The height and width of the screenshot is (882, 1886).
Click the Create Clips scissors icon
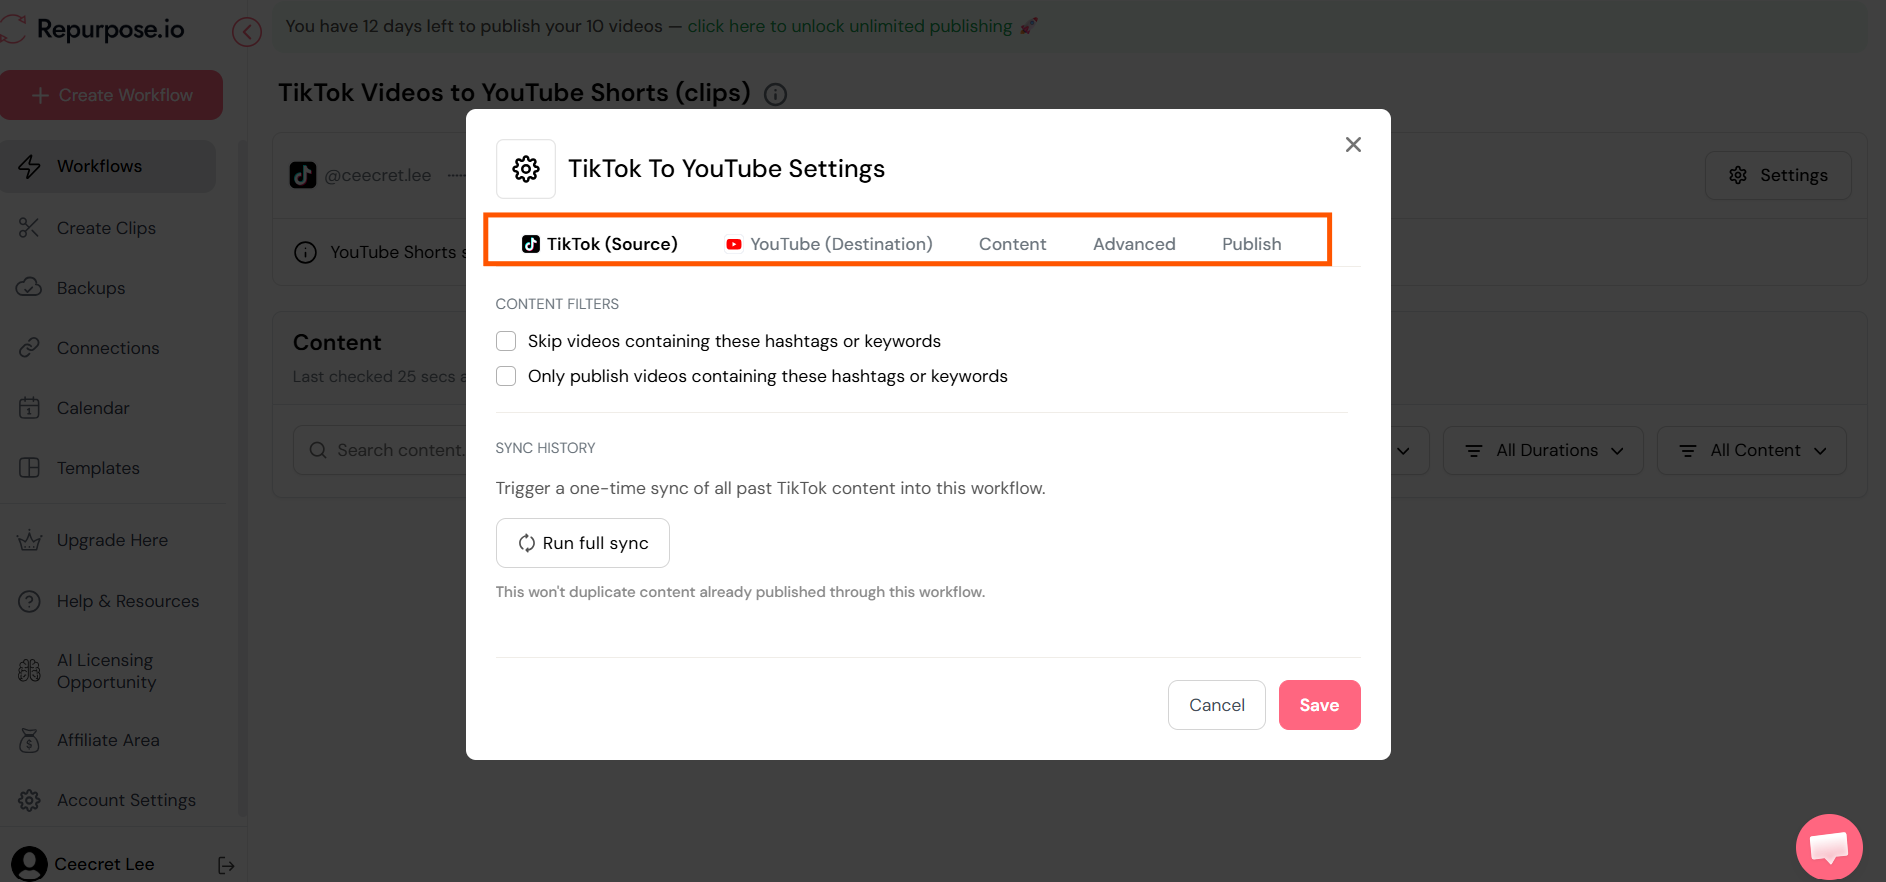coord(29,228)
